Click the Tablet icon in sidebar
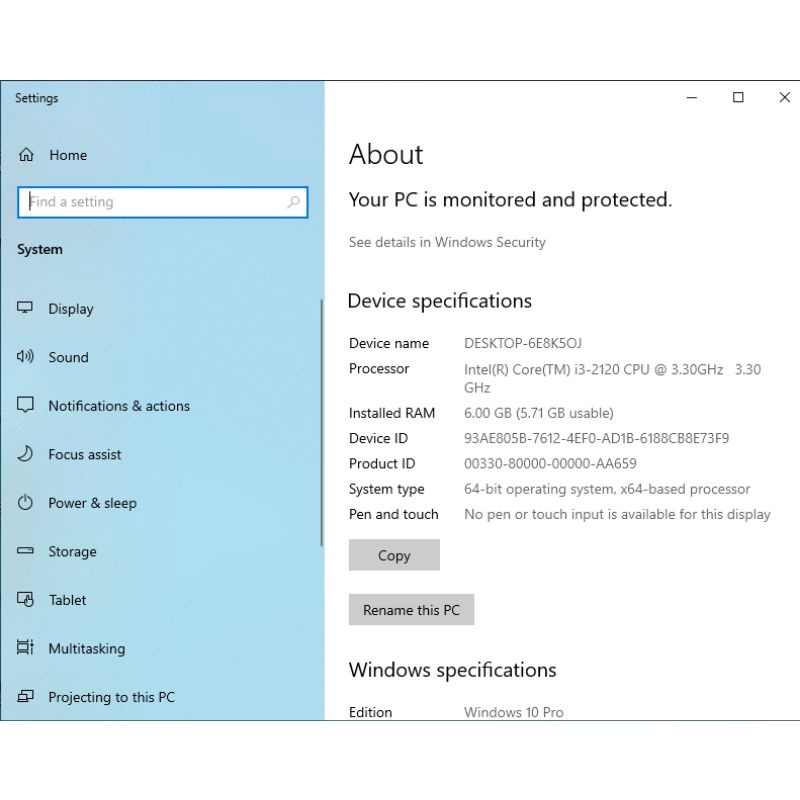 26,600
